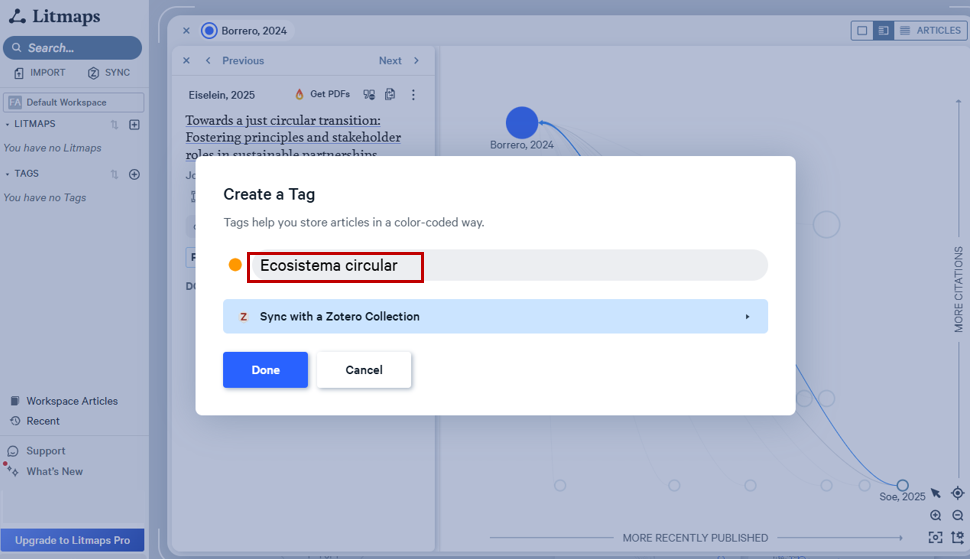Zoom out on the map
970x559 pixels.
point(958,516)
